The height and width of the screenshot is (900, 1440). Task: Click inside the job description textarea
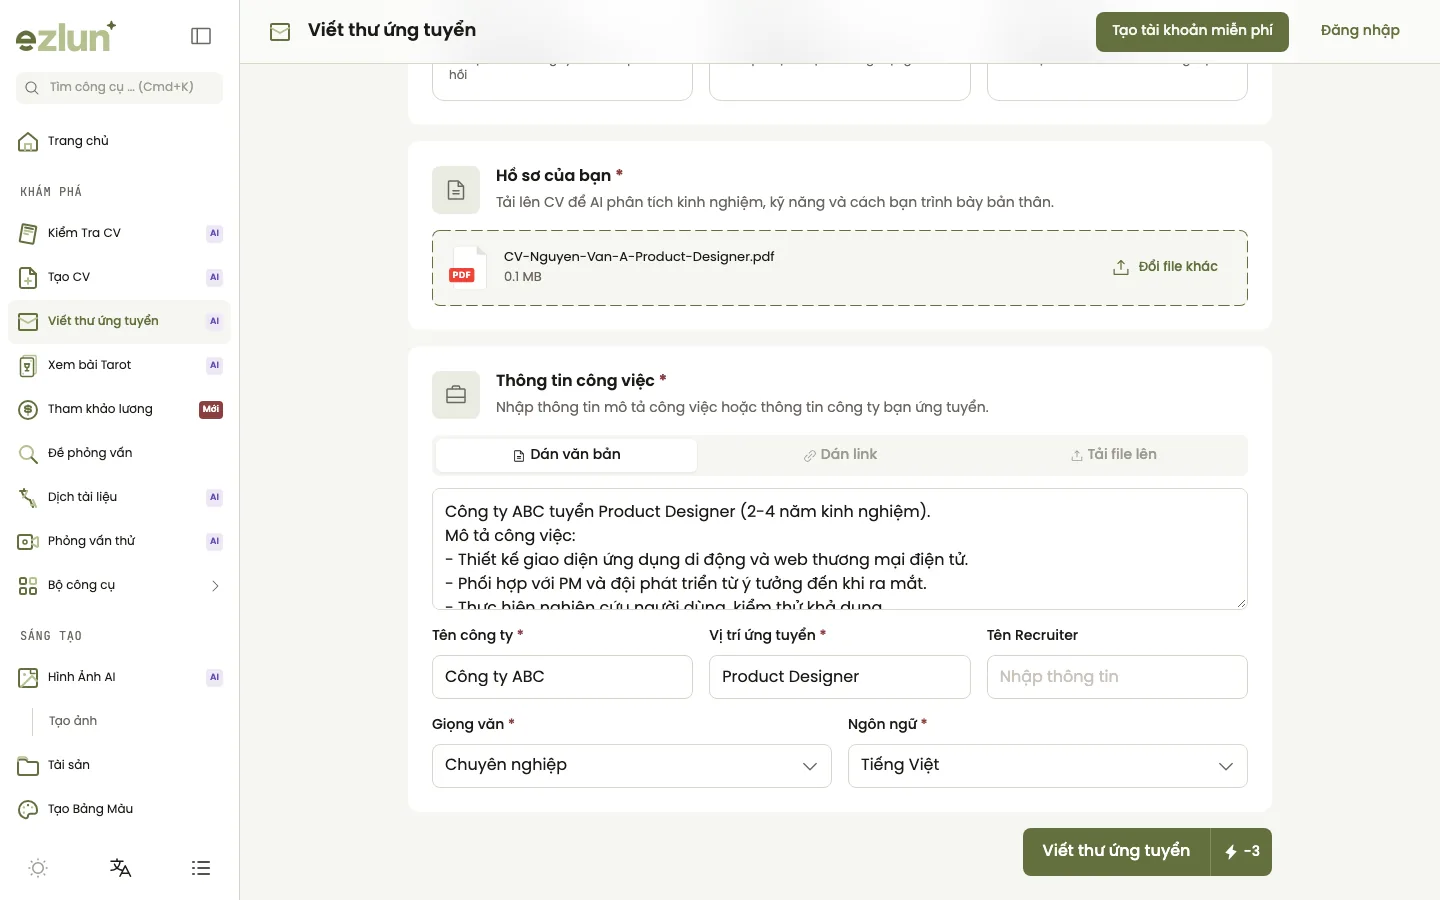[839, 549]
